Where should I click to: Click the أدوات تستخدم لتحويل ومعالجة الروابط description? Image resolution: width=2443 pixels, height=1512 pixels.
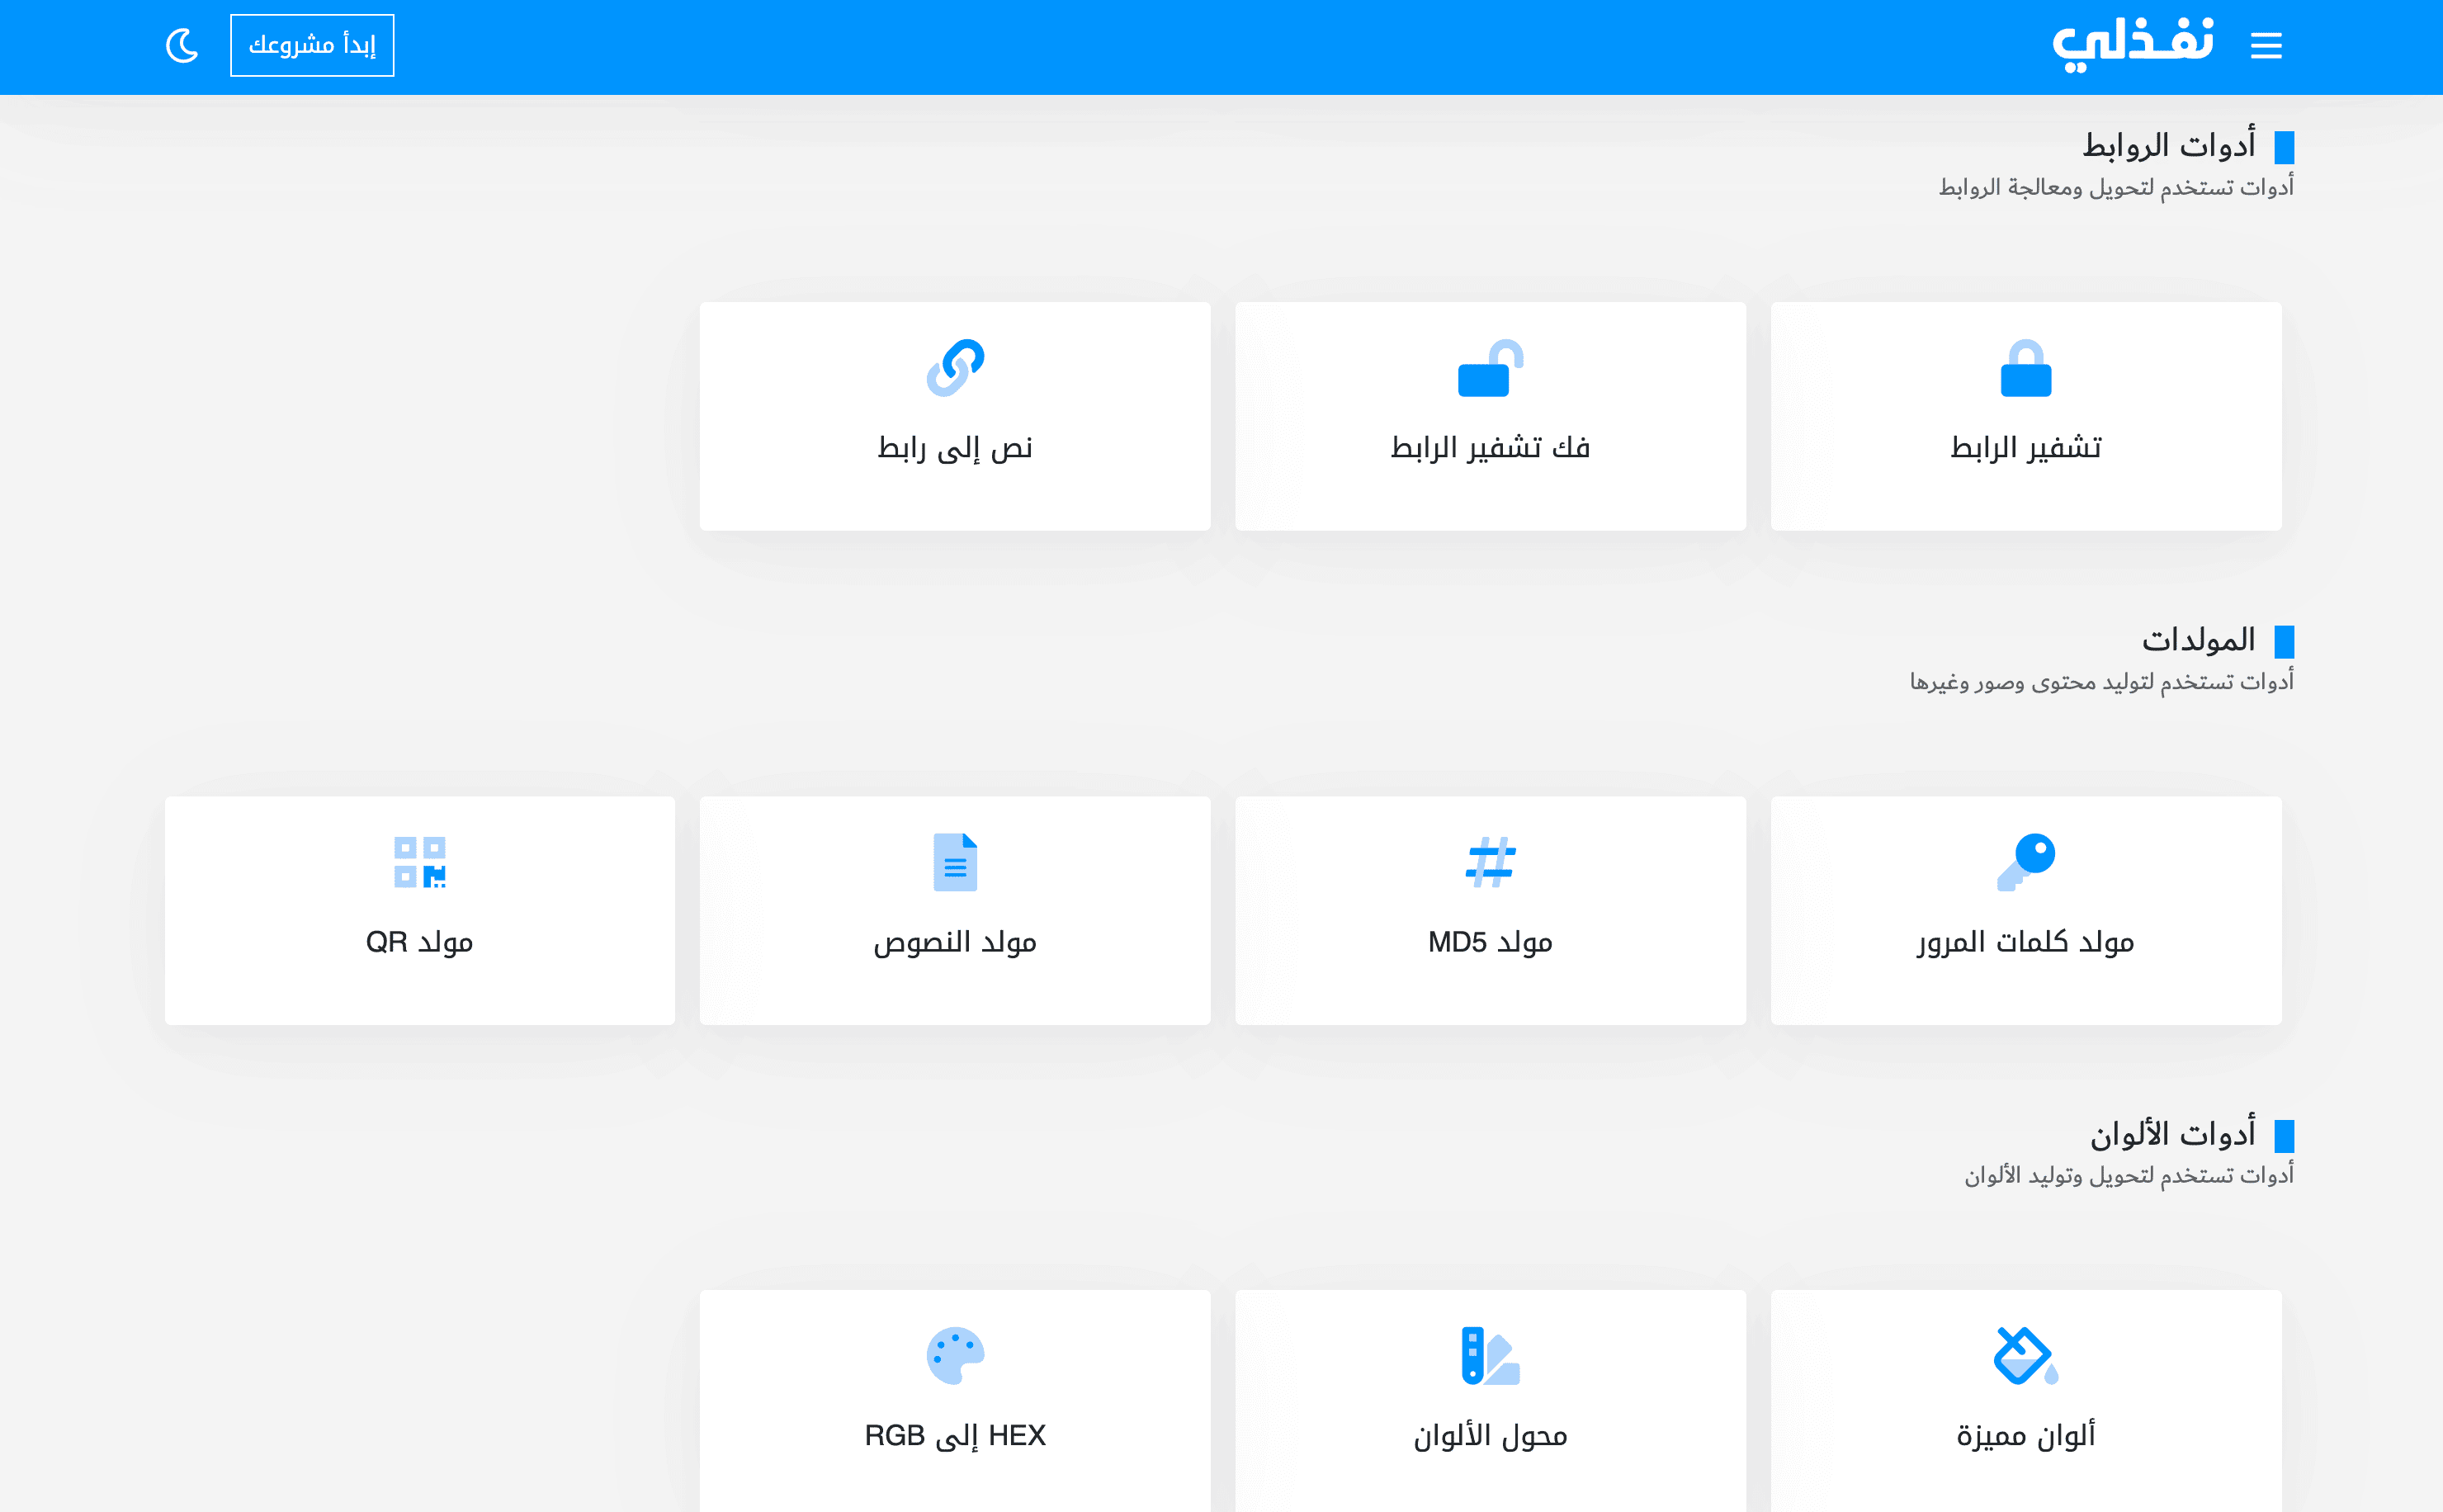2116,187
